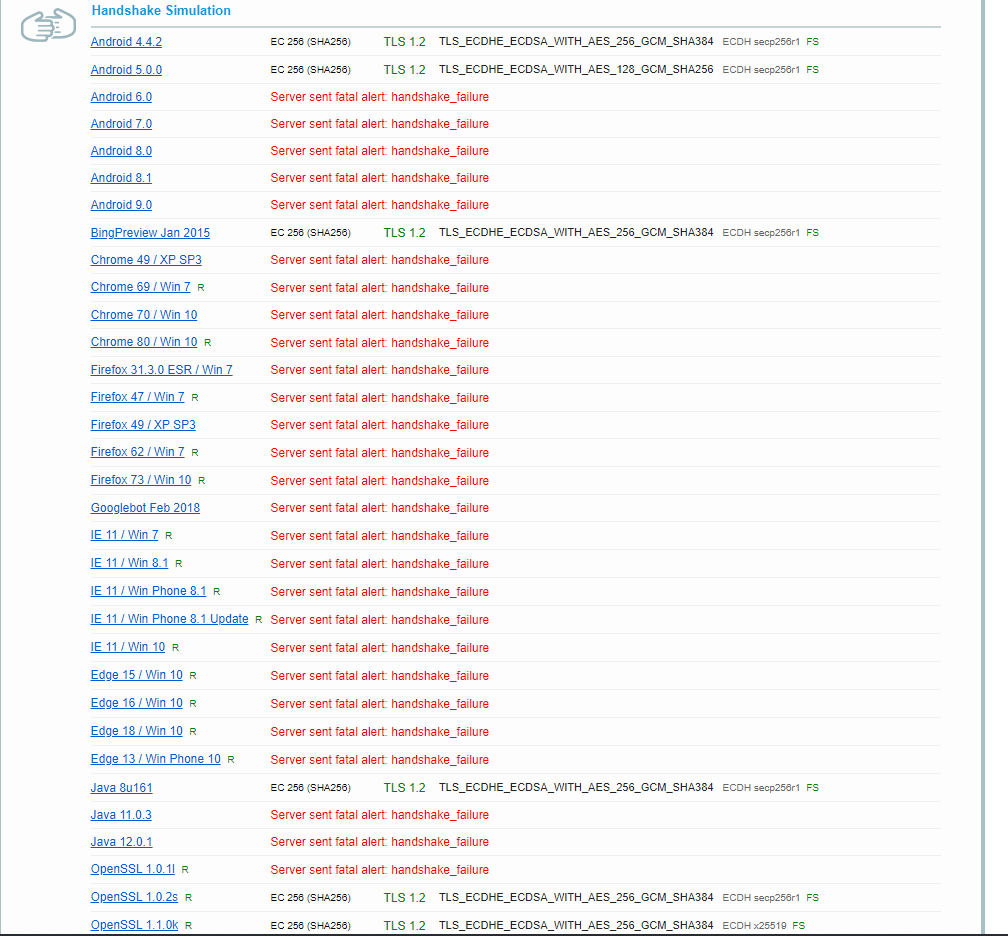Click the FS marker in the Android 5.0.0 row

point(813,70)
